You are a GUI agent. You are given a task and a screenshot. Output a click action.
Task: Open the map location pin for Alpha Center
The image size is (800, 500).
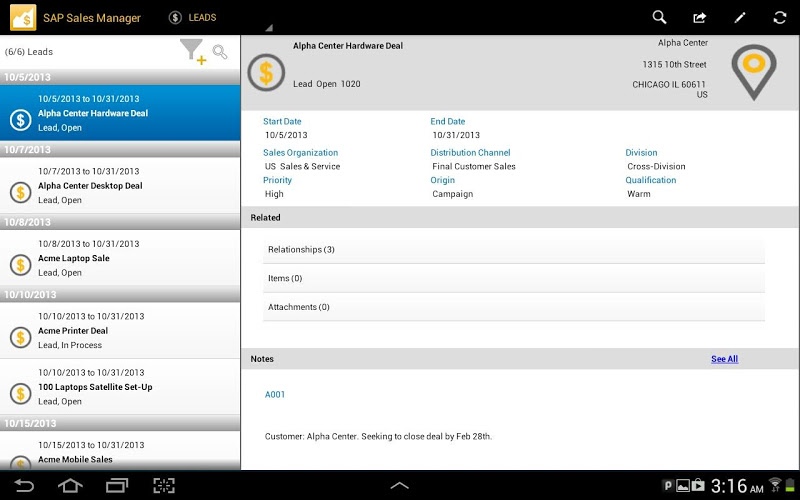pos(754,71)
